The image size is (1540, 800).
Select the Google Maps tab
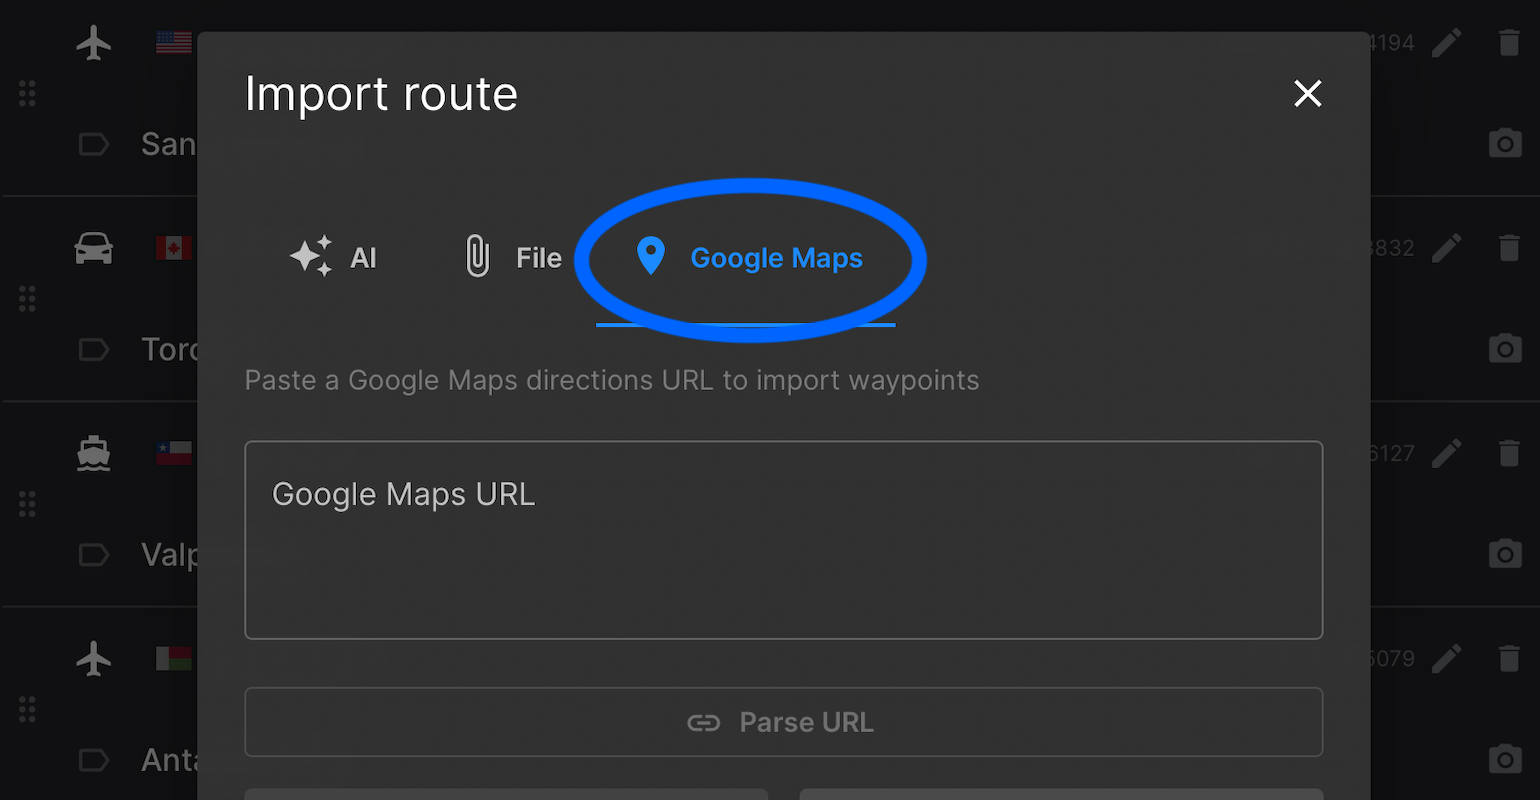tap(748, 258)
